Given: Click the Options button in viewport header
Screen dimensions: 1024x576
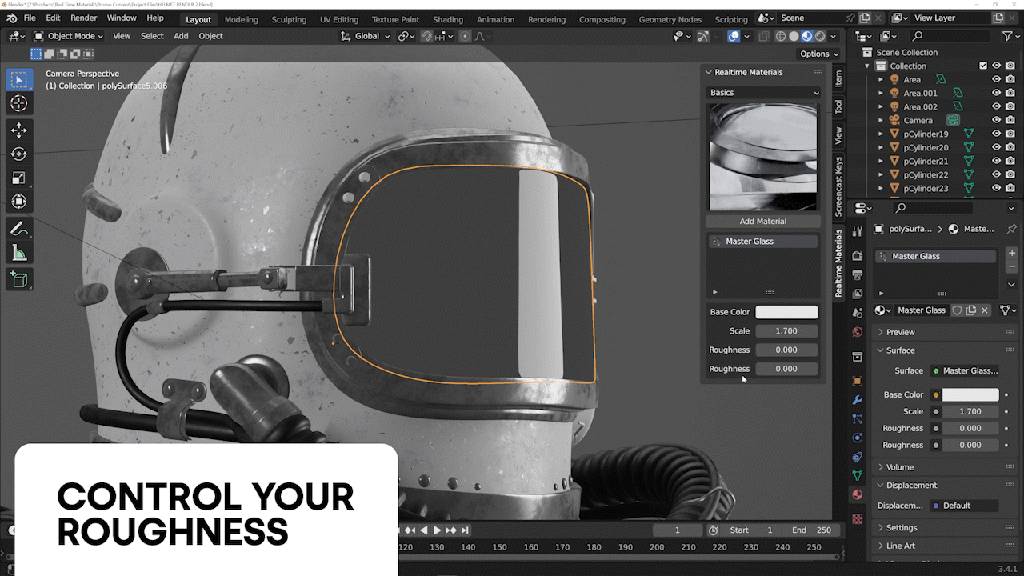Looking at the screenshot, I should click(818, 54).
